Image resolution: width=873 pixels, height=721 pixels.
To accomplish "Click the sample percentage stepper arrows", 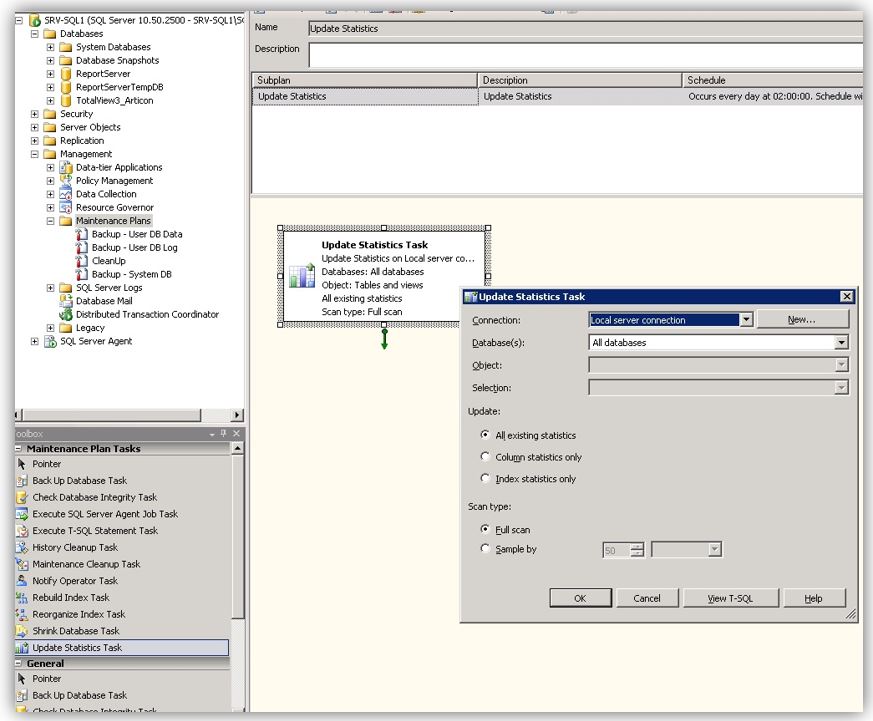I will pos(638,550).
